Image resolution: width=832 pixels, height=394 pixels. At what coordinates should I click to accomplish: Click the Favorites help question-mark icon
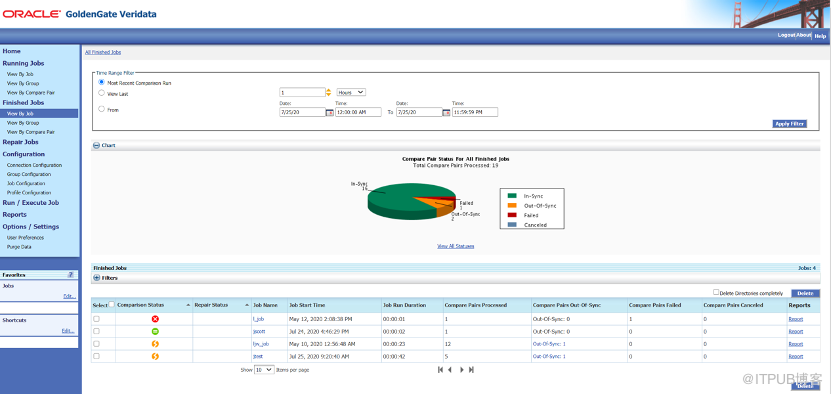71,275
